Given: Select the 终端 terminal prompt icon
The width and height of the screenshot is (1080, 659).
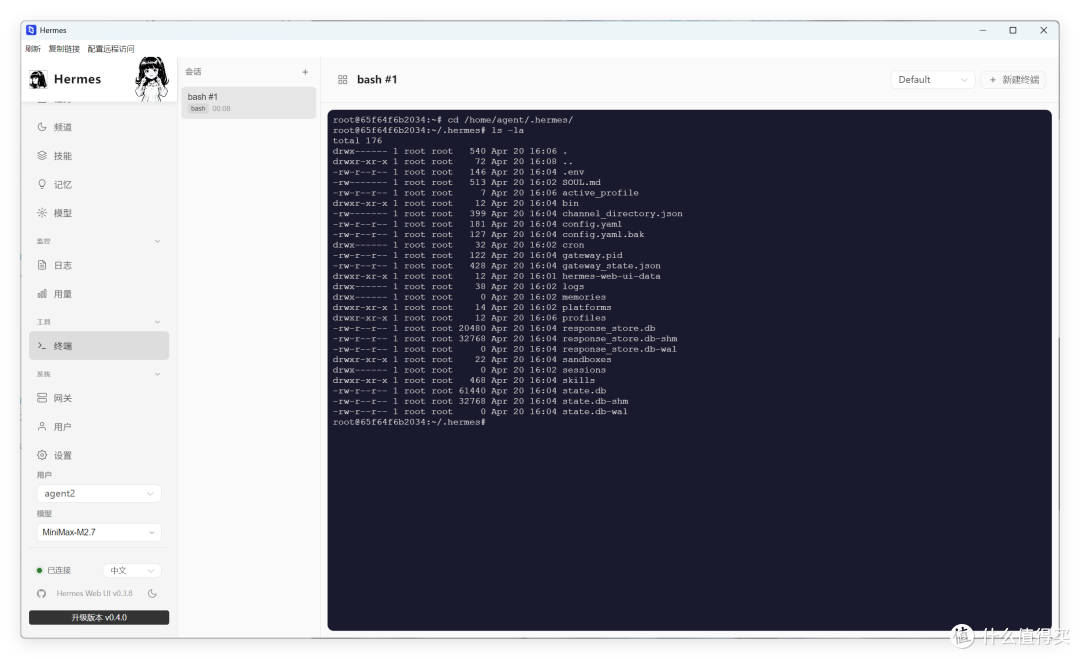Looking at the screenshot, I should tap(42, 346).
